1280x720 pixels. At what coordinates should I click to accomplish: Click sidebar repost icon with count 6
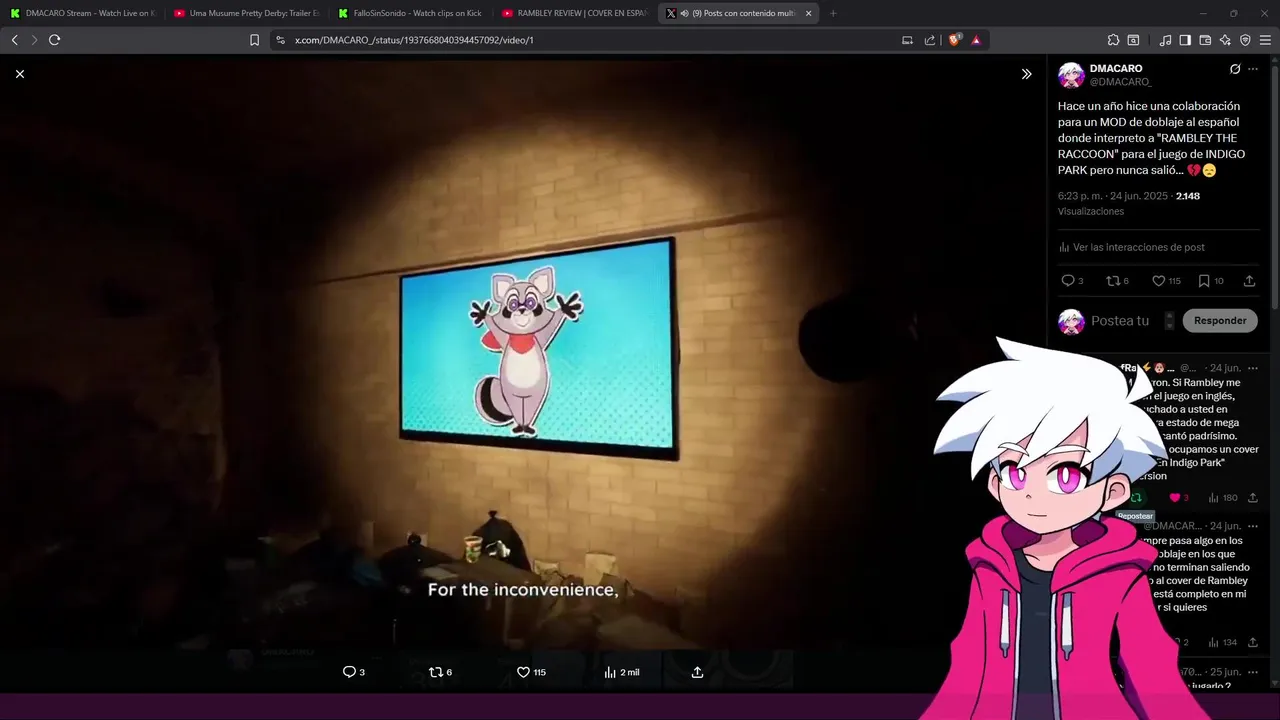coord(1113,281)
